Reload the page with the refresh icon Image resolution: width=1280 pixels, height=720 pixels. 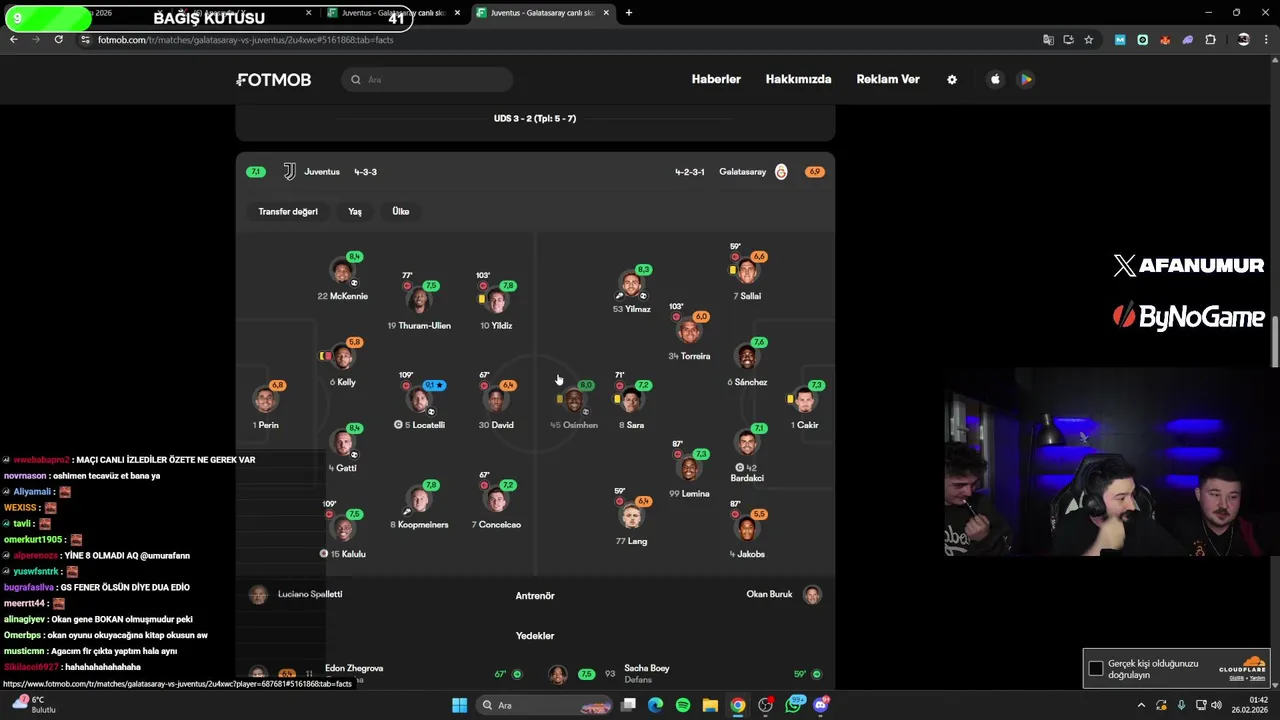(58, 39)
